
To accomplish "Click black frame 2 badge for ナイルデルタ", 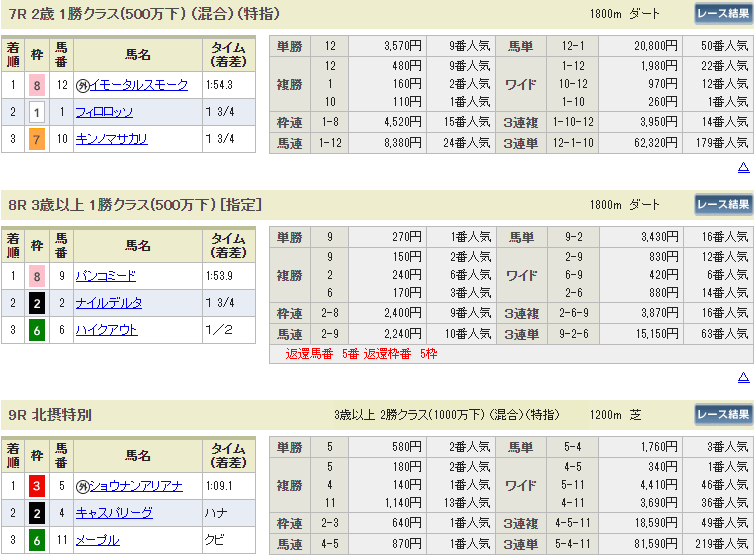I will 37,303.
